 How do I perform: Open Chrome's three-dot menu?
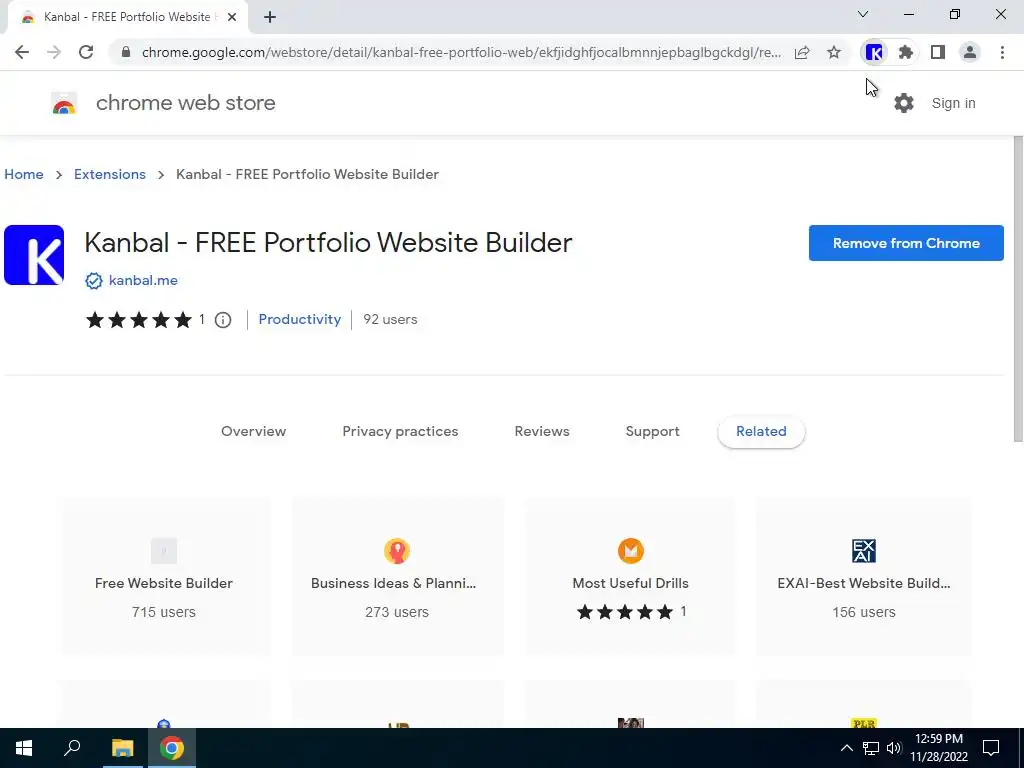pos(1002,52)
